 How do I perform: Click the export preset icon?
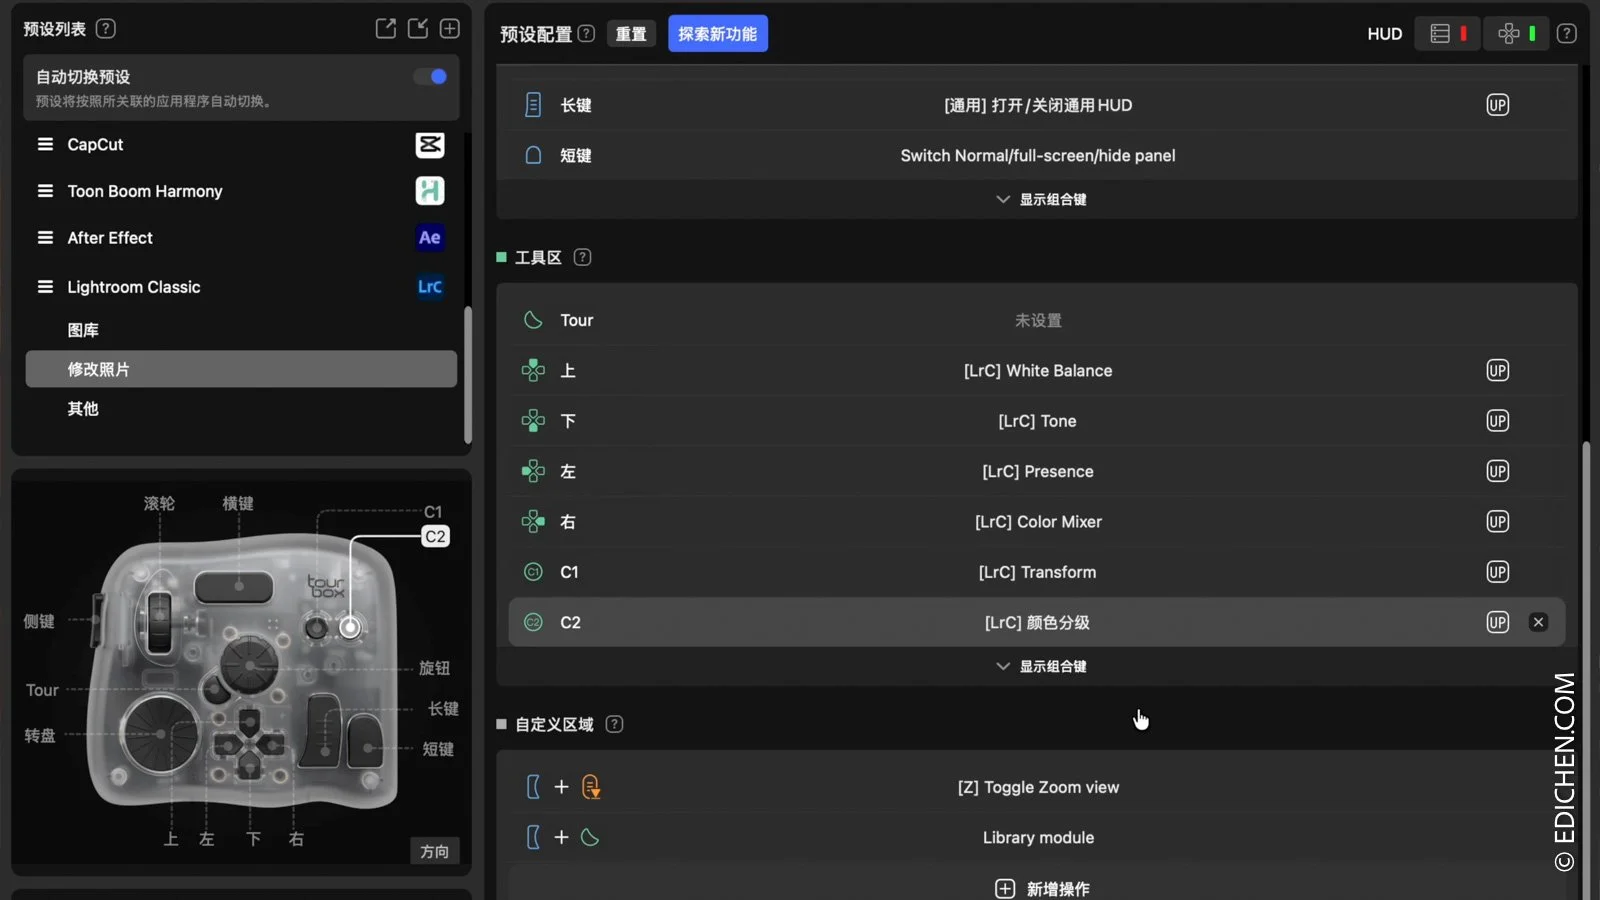(x=385, y=29)
